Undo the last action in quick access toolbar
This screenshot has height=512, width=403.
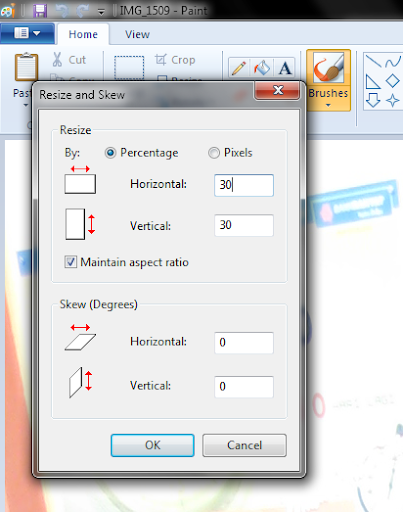pos(62,10)
